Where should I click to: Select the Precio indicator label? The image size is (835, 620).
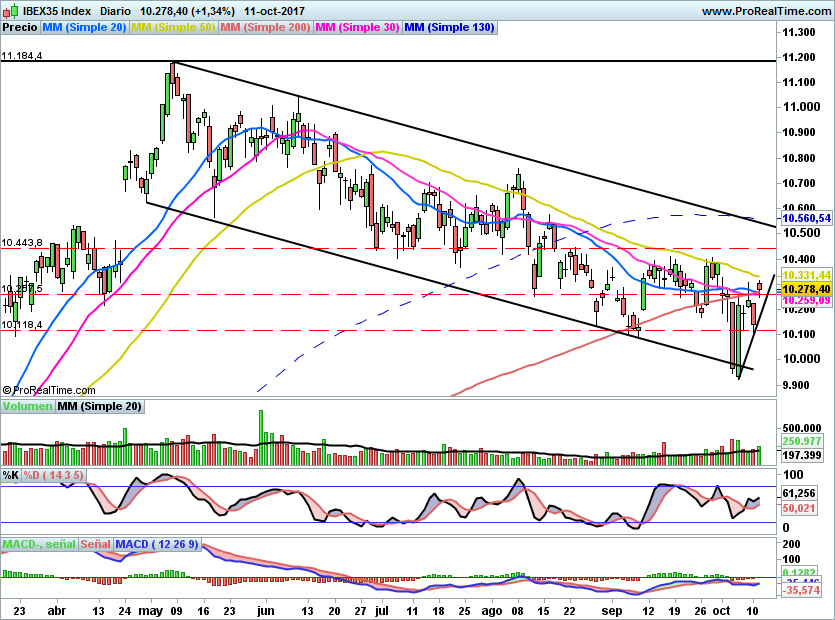point(20,28)
